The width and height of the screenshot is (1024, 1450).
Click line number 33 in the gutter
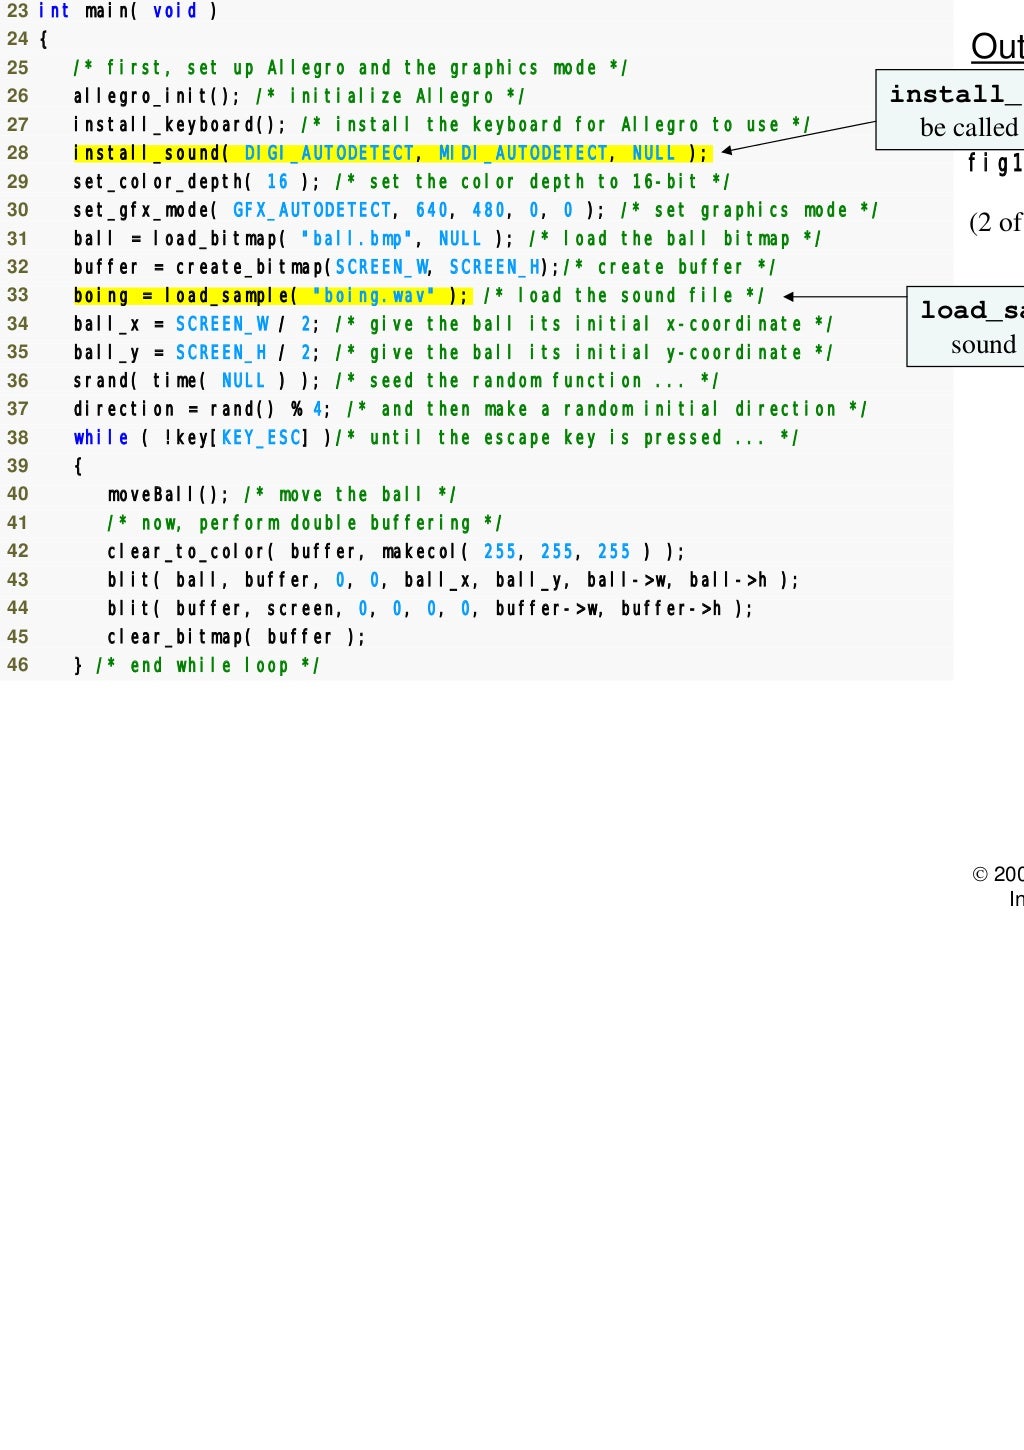18,295
